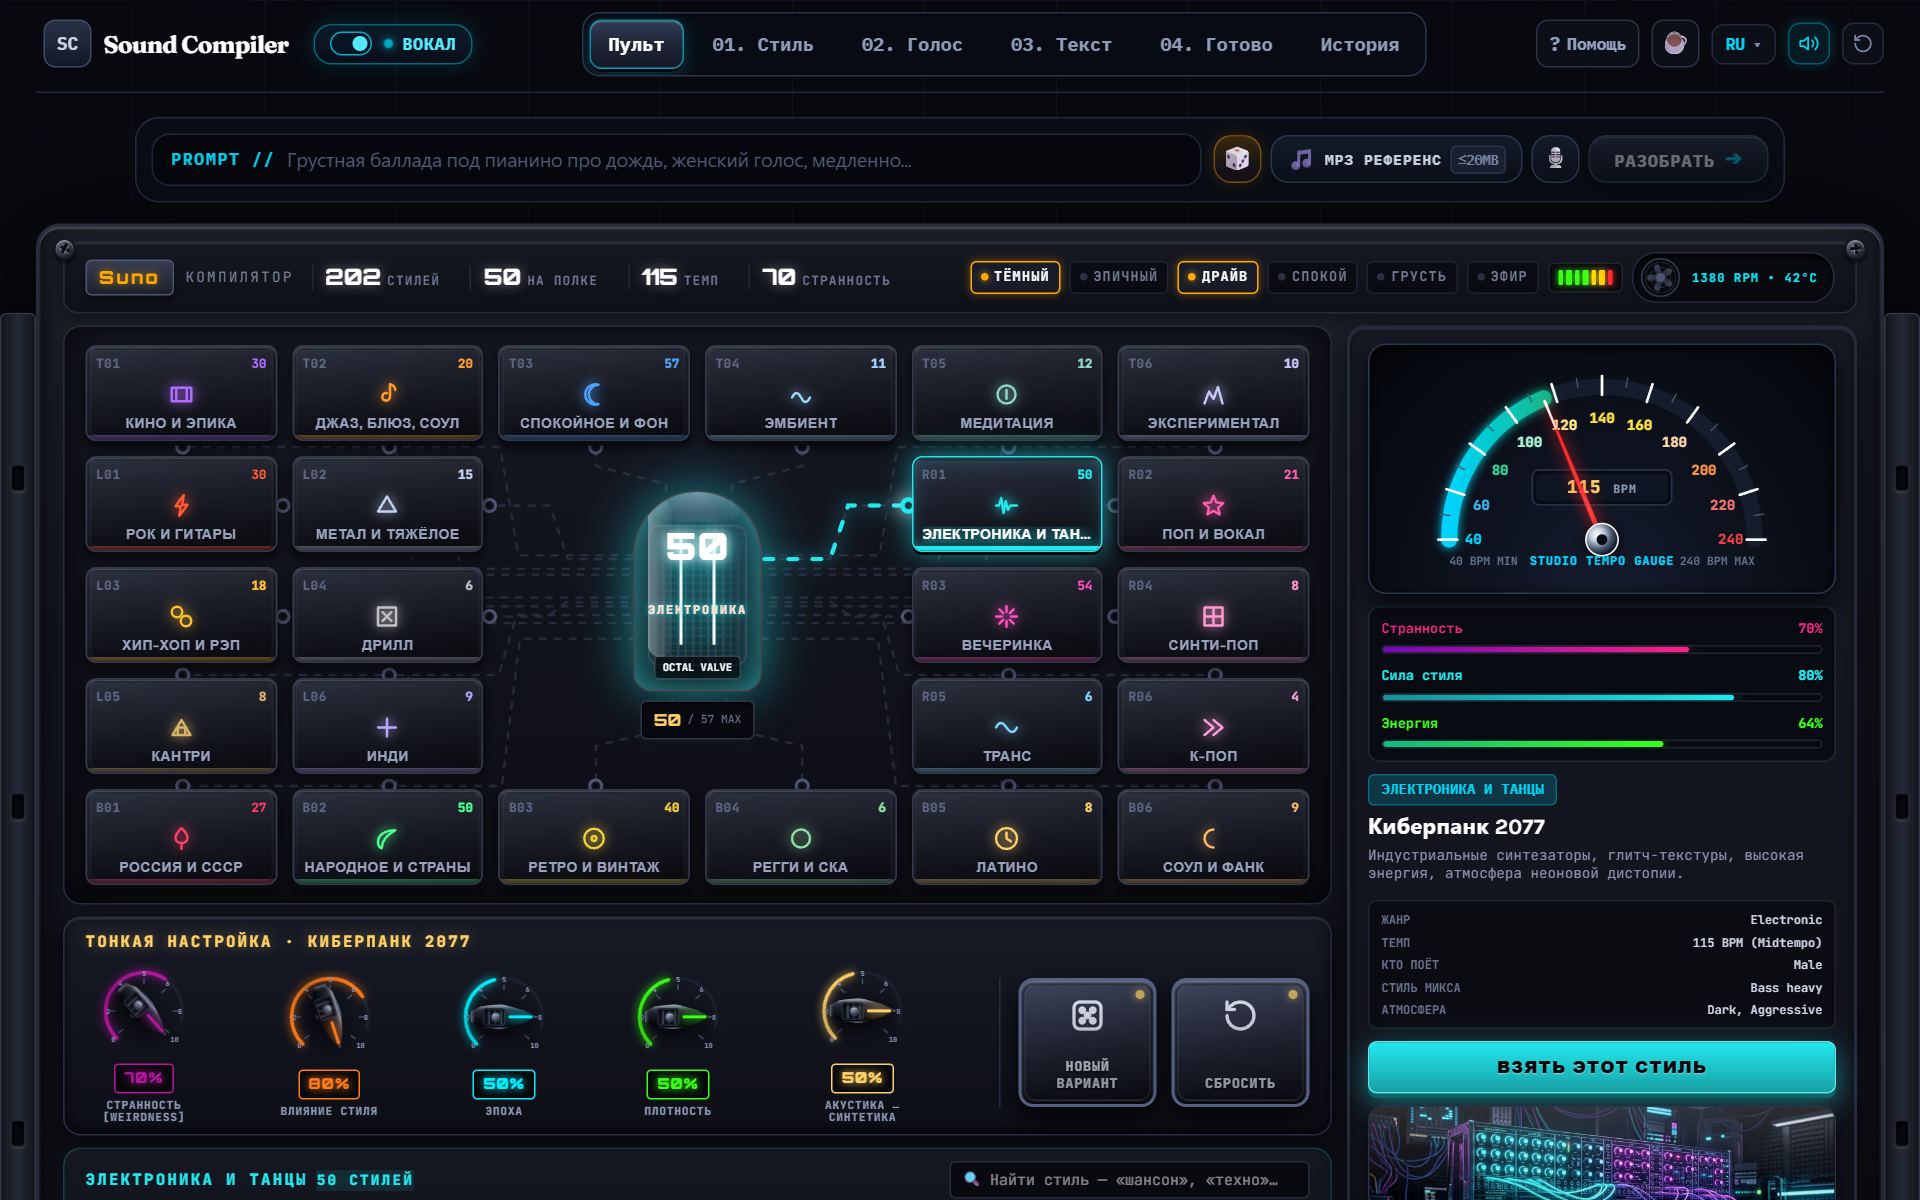Click the РАЗОБРАТЬ button
The height and width of the screenshot is (1200, 1920).
pos(1677,160)
